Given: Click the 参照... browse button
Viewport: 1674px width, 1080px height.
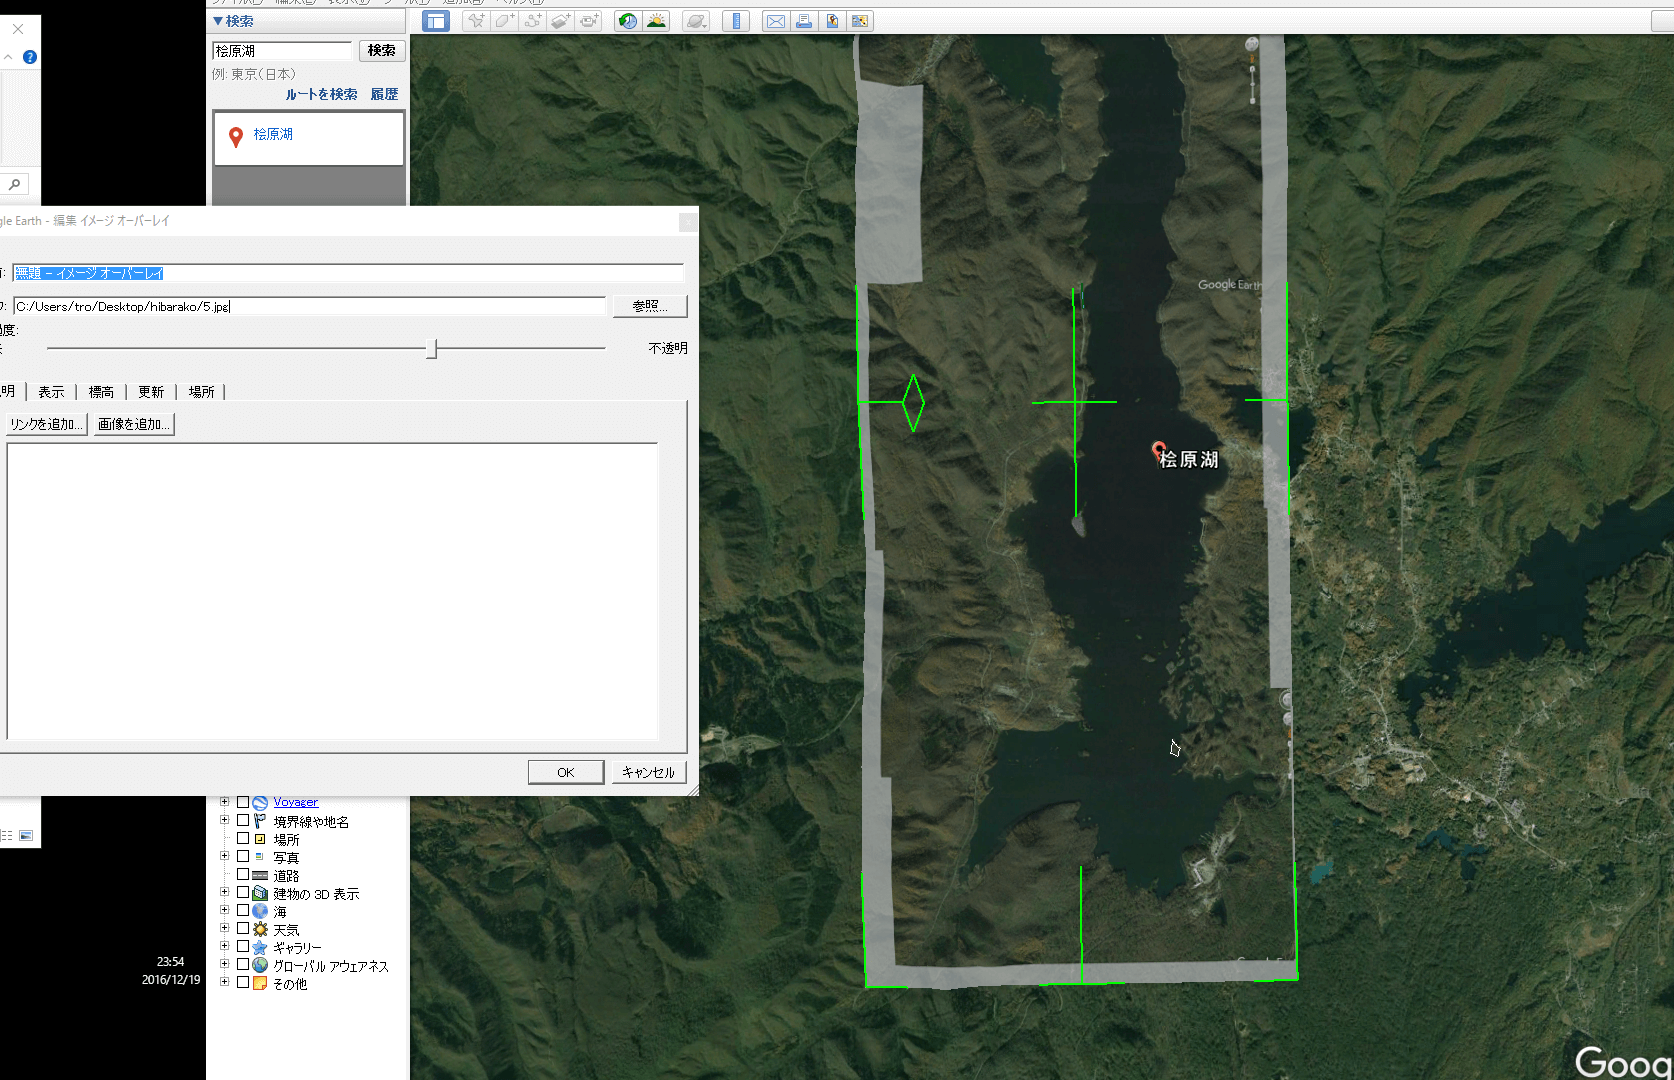Looking at the screenshot, I should click(649, 306).
